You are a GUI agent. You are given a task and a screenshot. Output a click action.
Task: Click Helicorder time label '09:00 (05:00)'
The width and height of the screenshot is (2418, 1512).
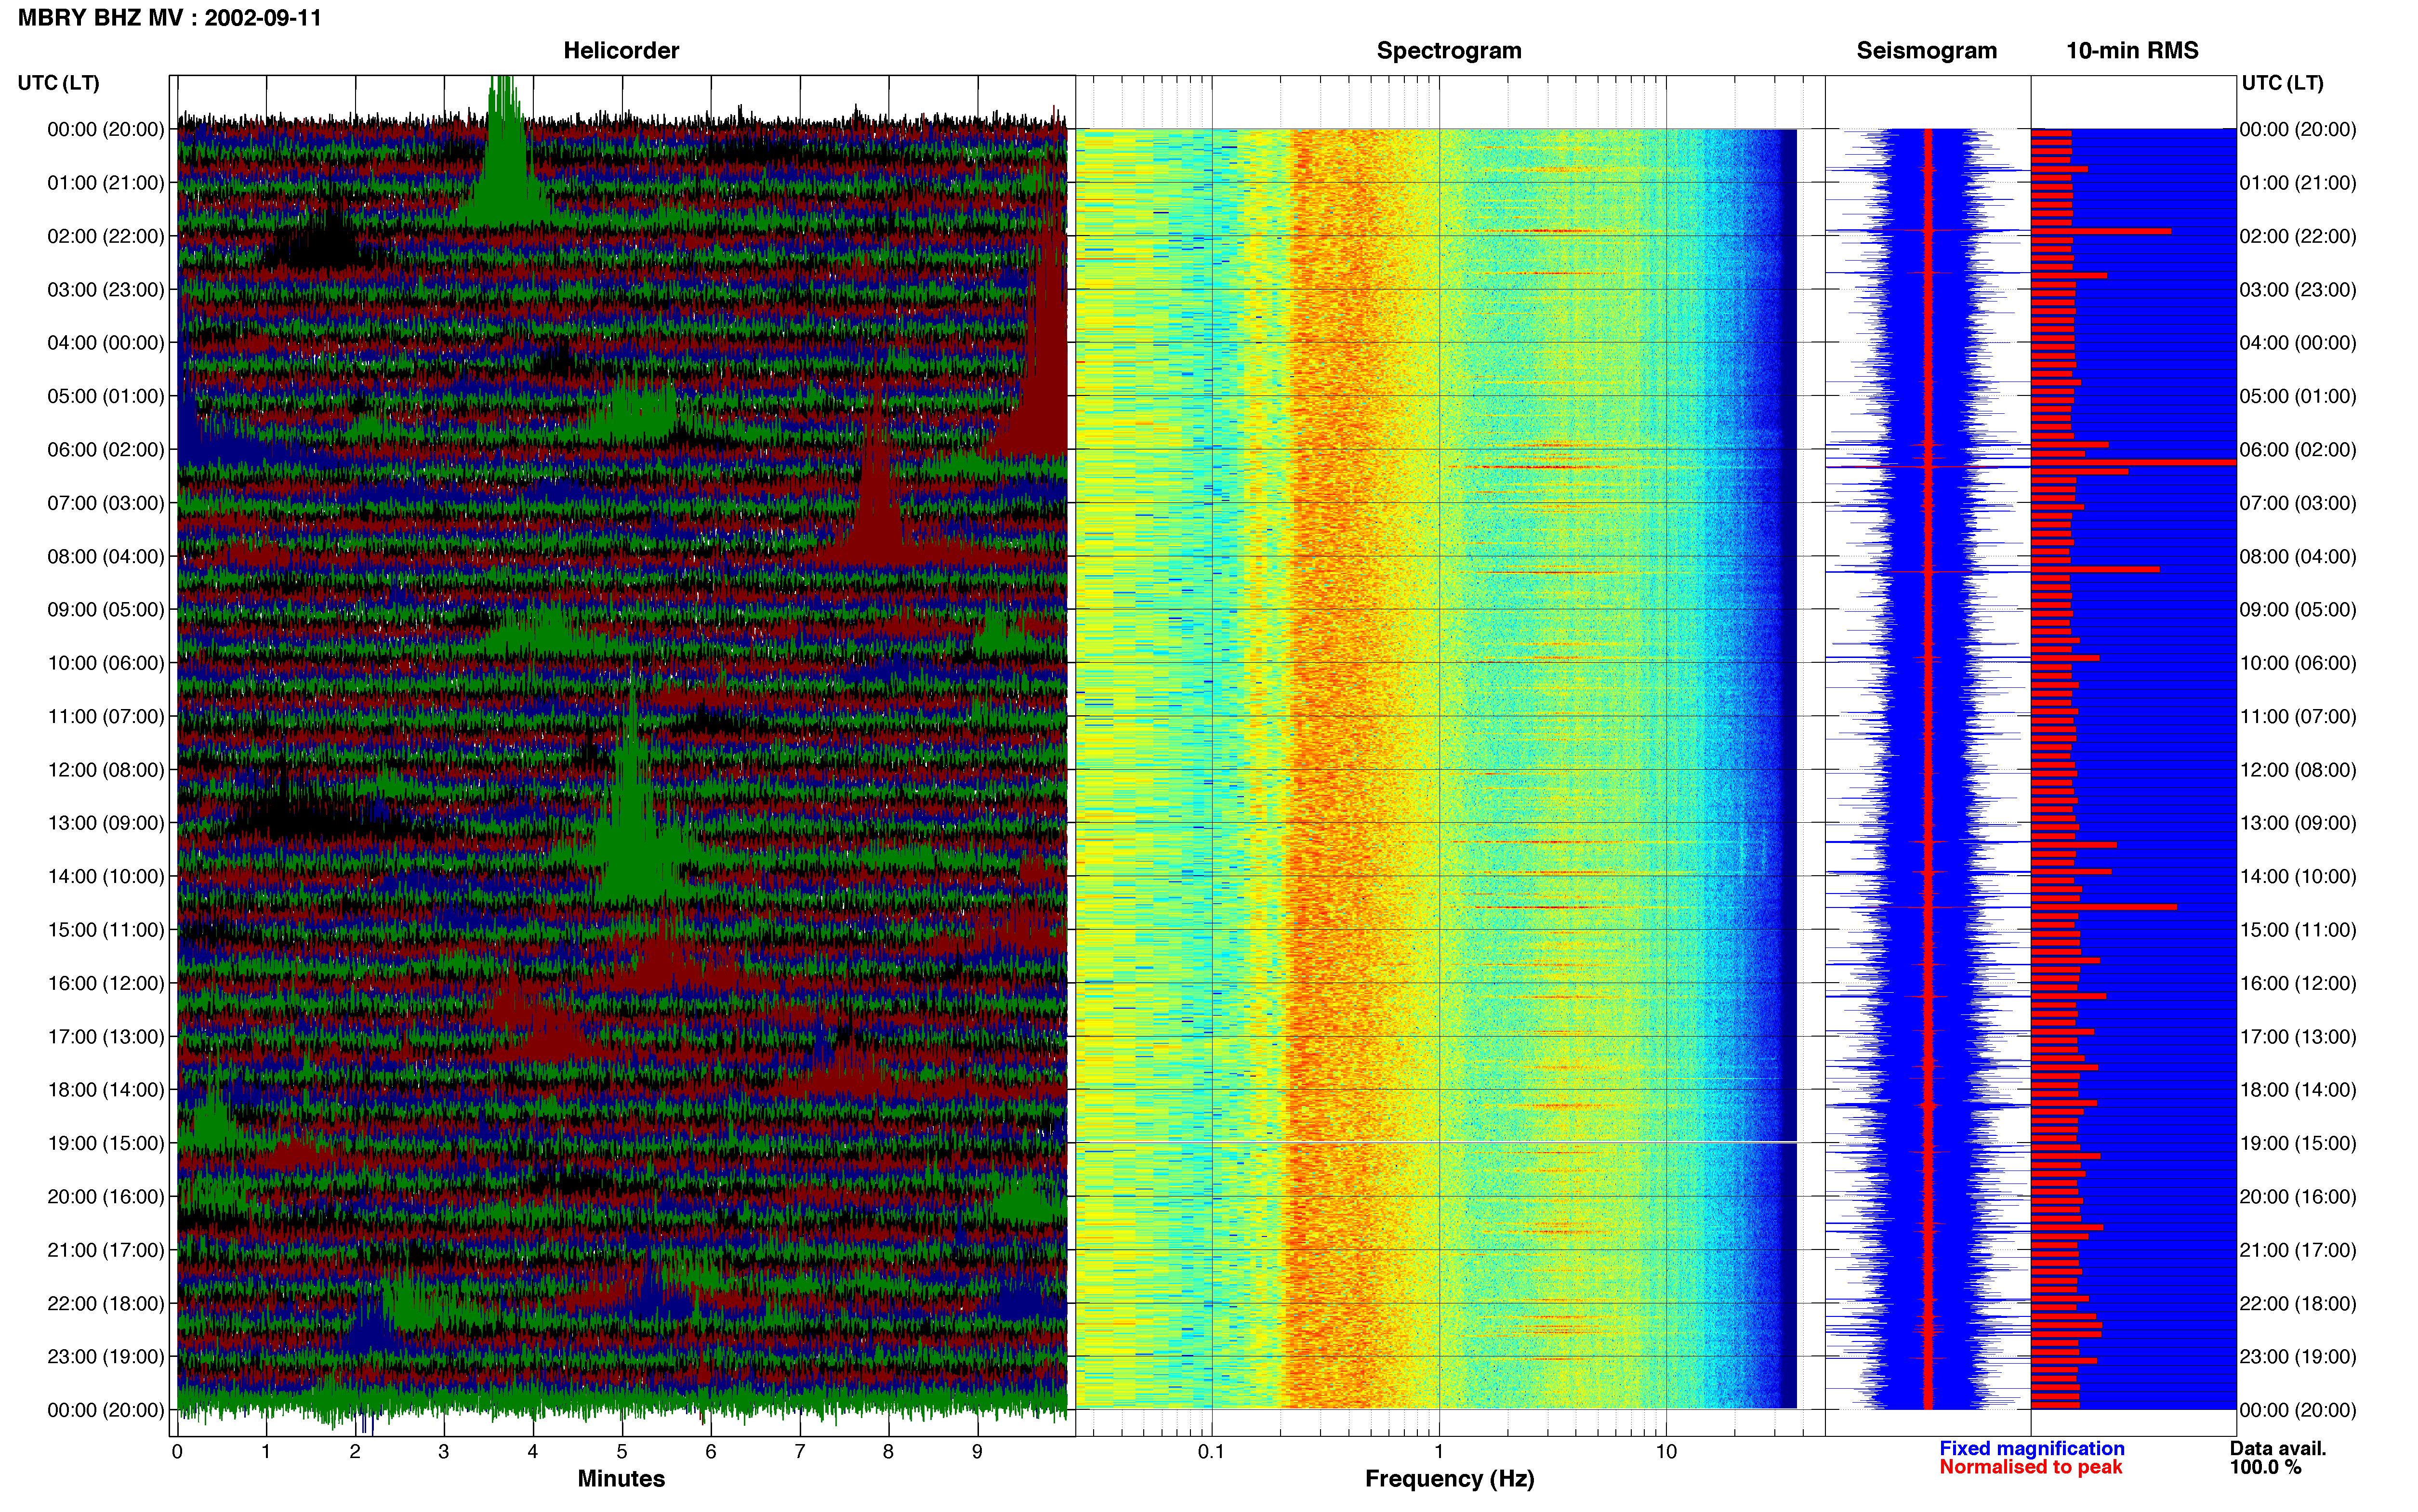106,610
